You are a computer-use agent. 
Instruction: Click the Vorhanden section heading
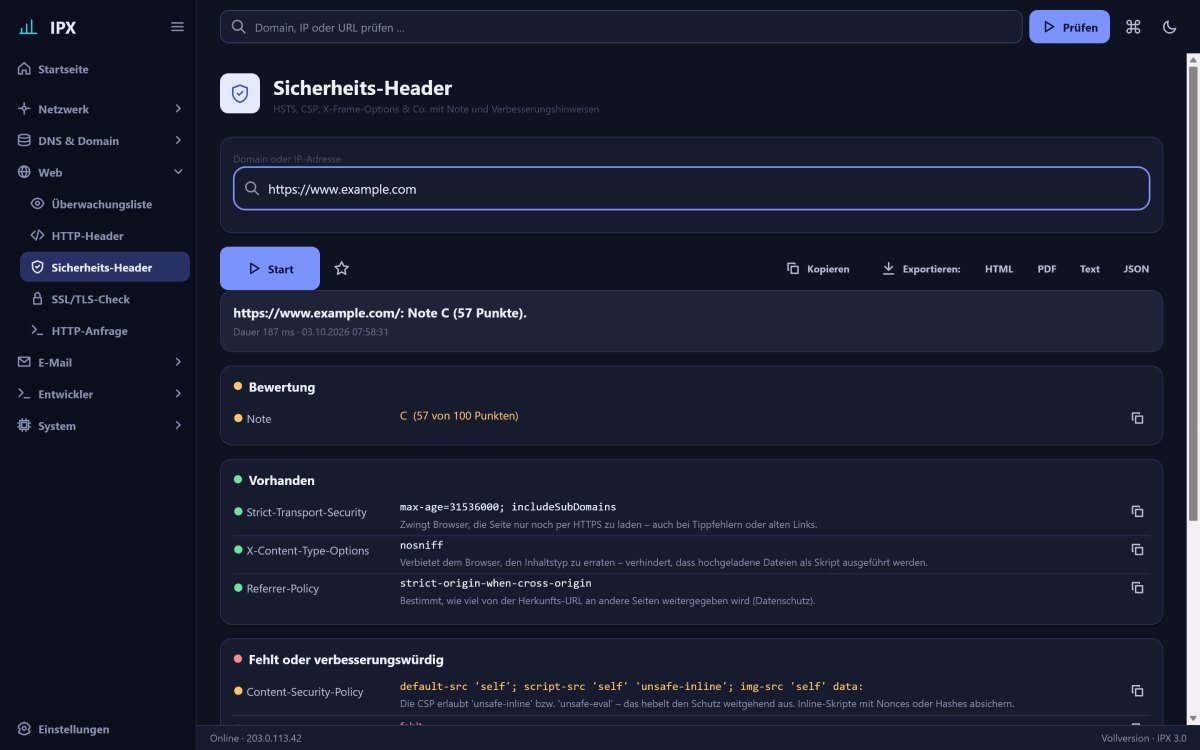(x=282, y=480)
